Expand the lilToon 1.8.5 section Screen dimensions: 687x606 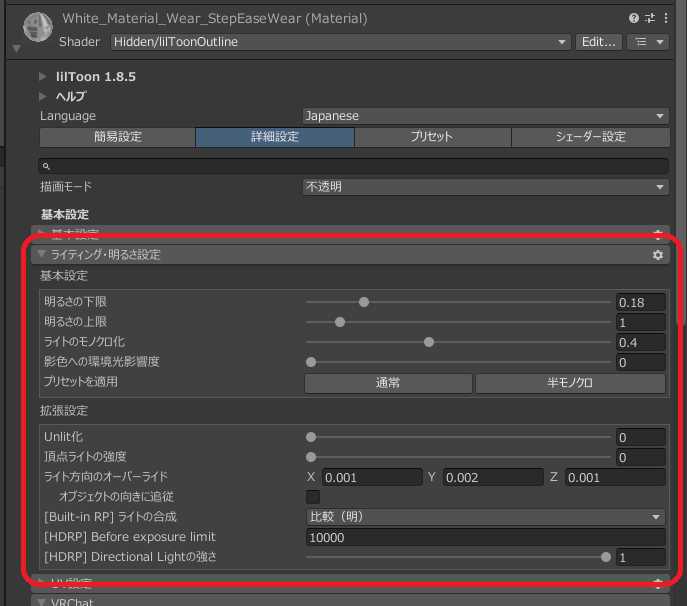42,77
